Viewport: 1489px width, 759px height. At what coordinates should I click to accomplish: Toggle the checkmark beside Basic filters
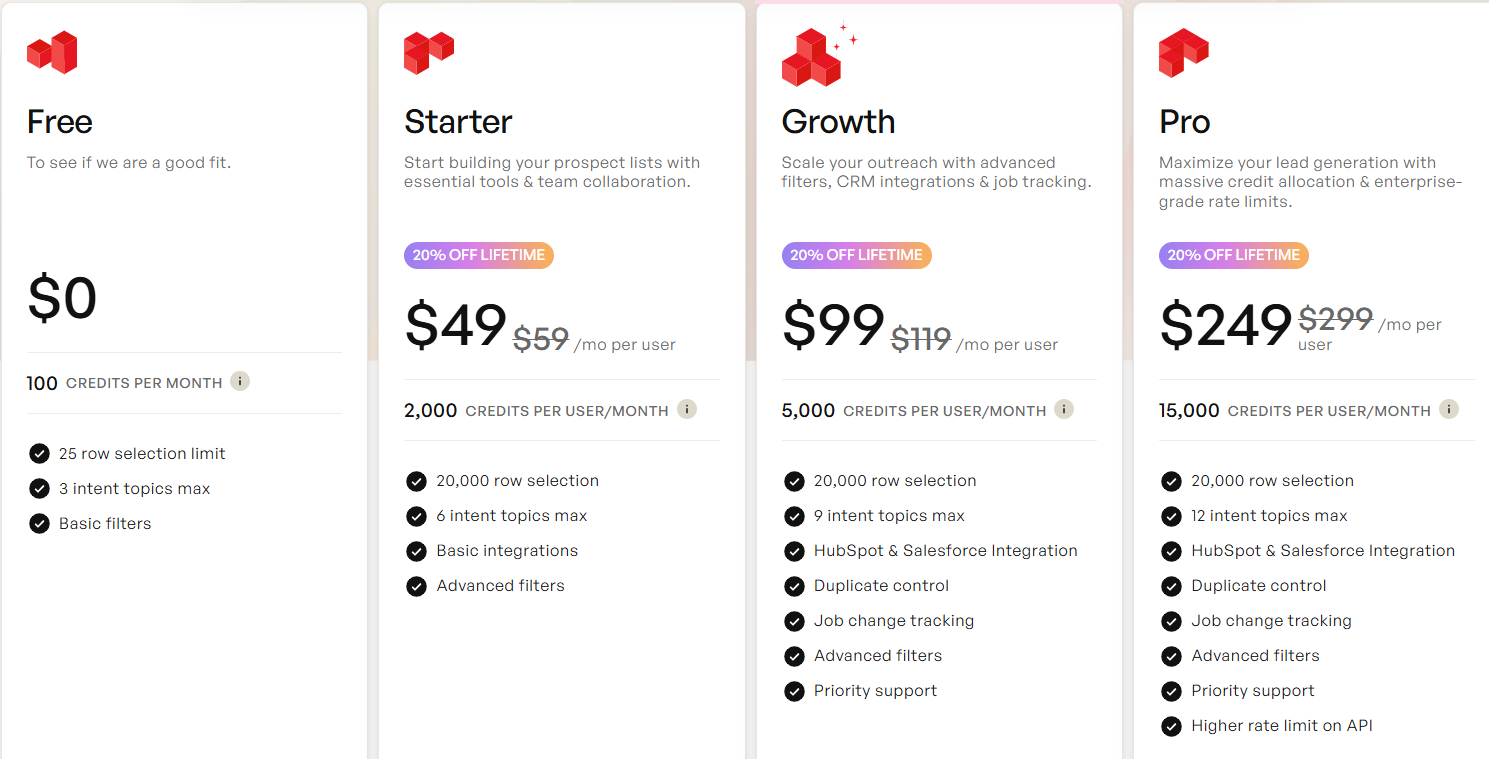tap(39, 523)
